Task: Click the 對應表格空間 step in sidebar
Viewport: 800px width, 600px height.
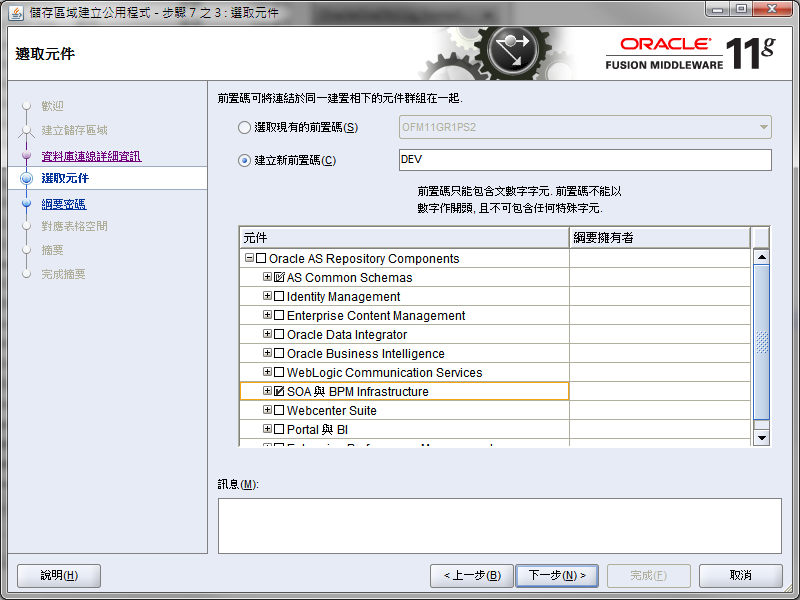Action: click(x=74, y=226)
